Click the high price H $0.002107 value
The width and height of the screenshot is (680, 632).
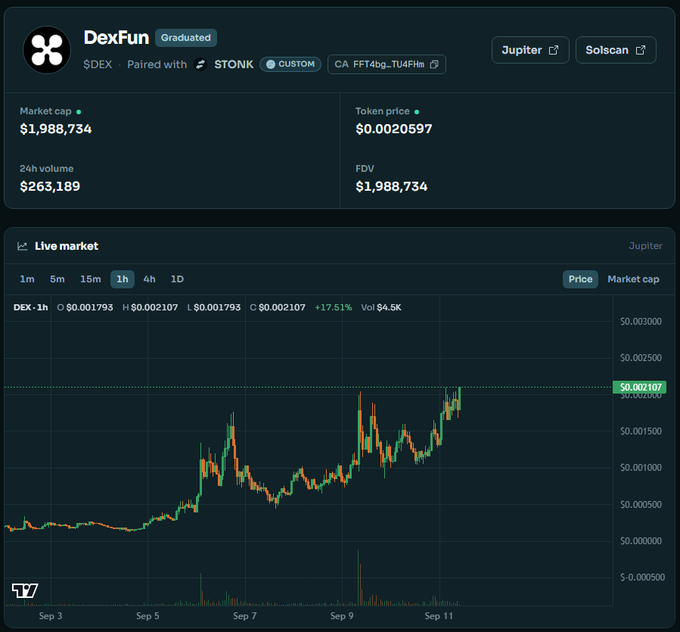pyautogui.click(x=150, y=308)
